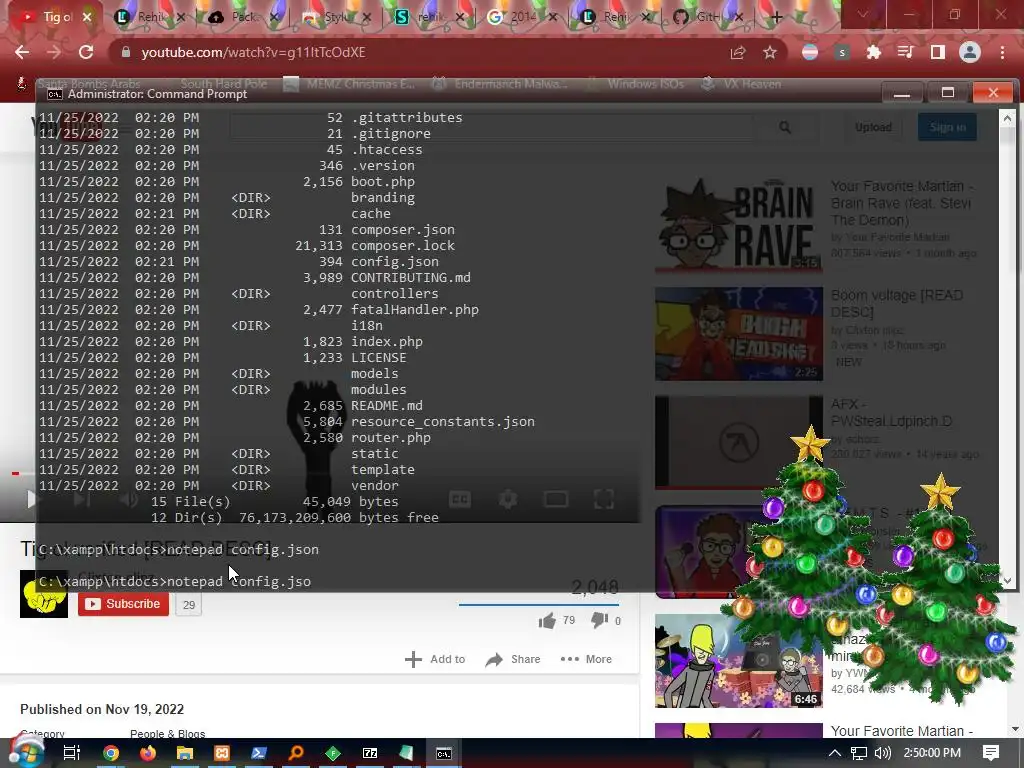Click the Stylus 'S' extension icon

click(x=842, y=52)
